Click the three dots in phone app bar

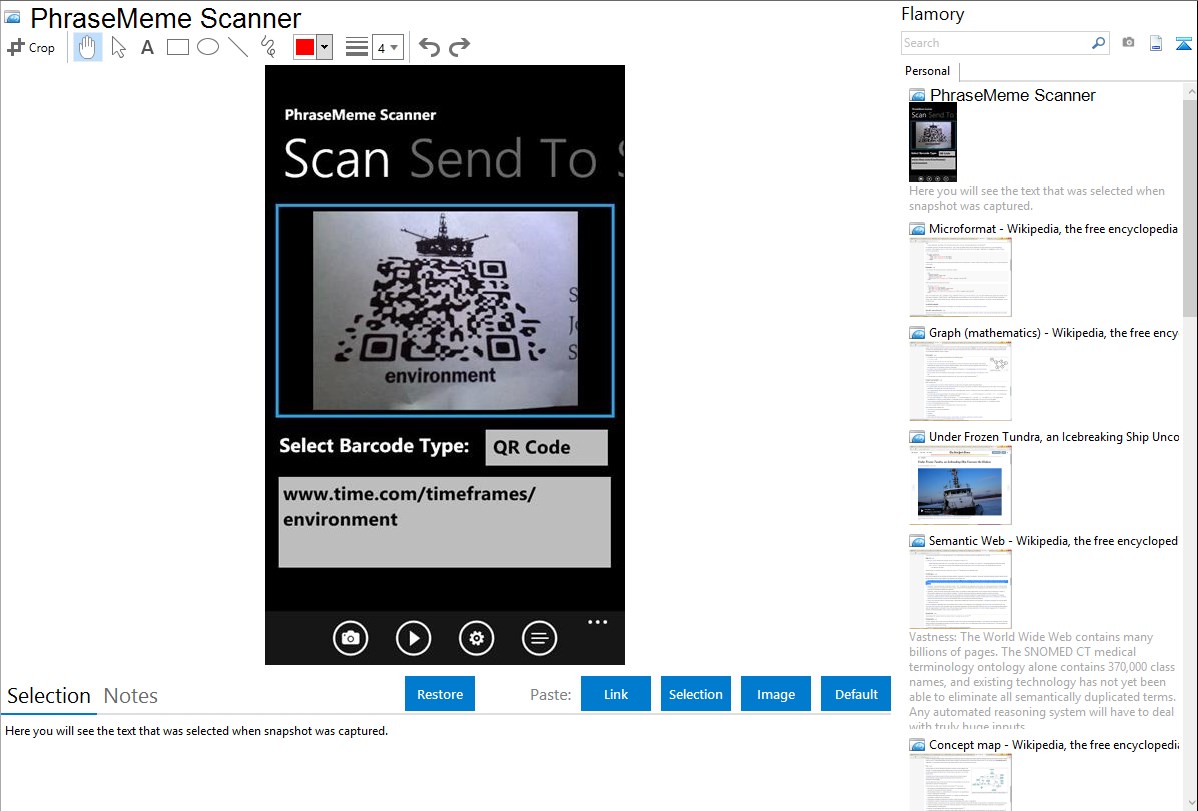[x=597, y=622]
